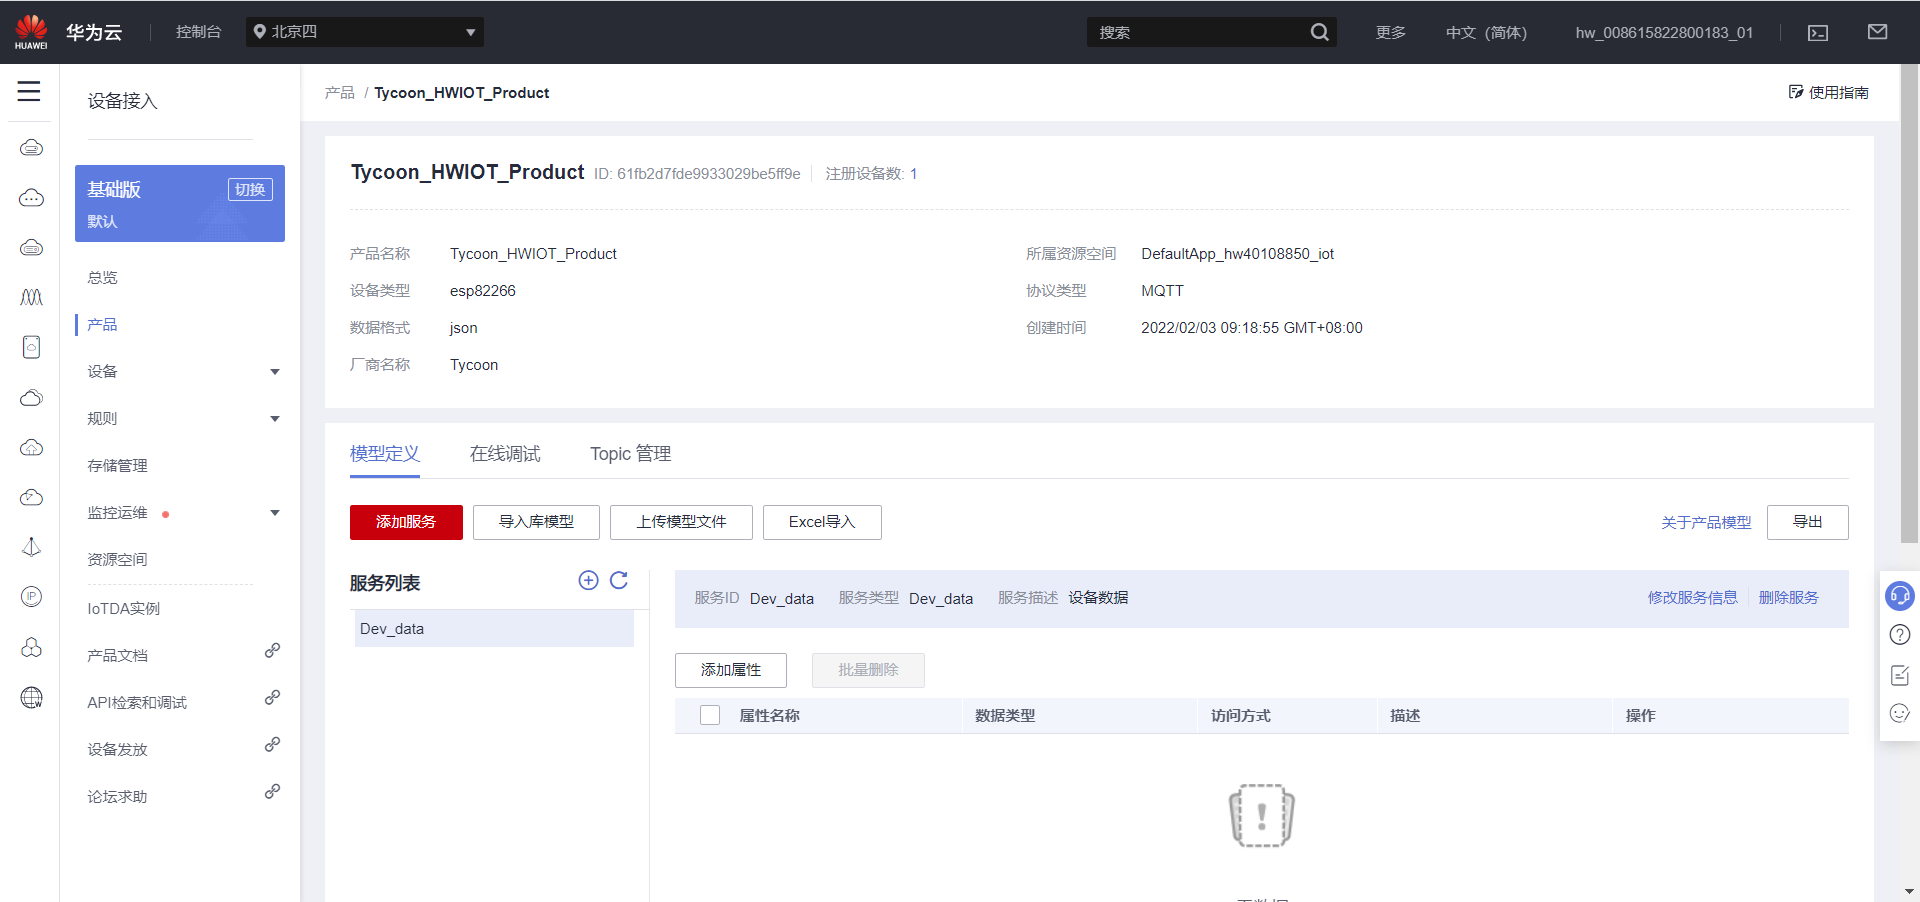Click the cloud-upload icon in left rail
The width and height of the screenshot is (1920, 902).
tap(32, 447)
